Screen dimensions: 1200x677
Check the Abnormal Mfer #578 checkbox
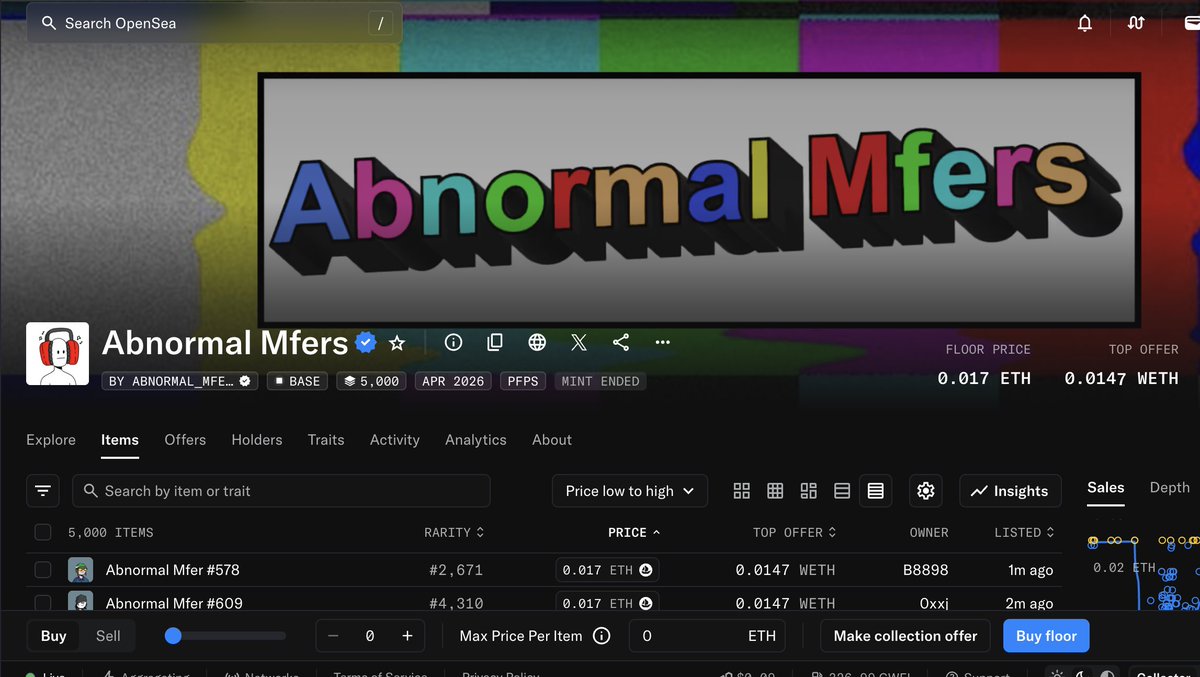(43, 570)
